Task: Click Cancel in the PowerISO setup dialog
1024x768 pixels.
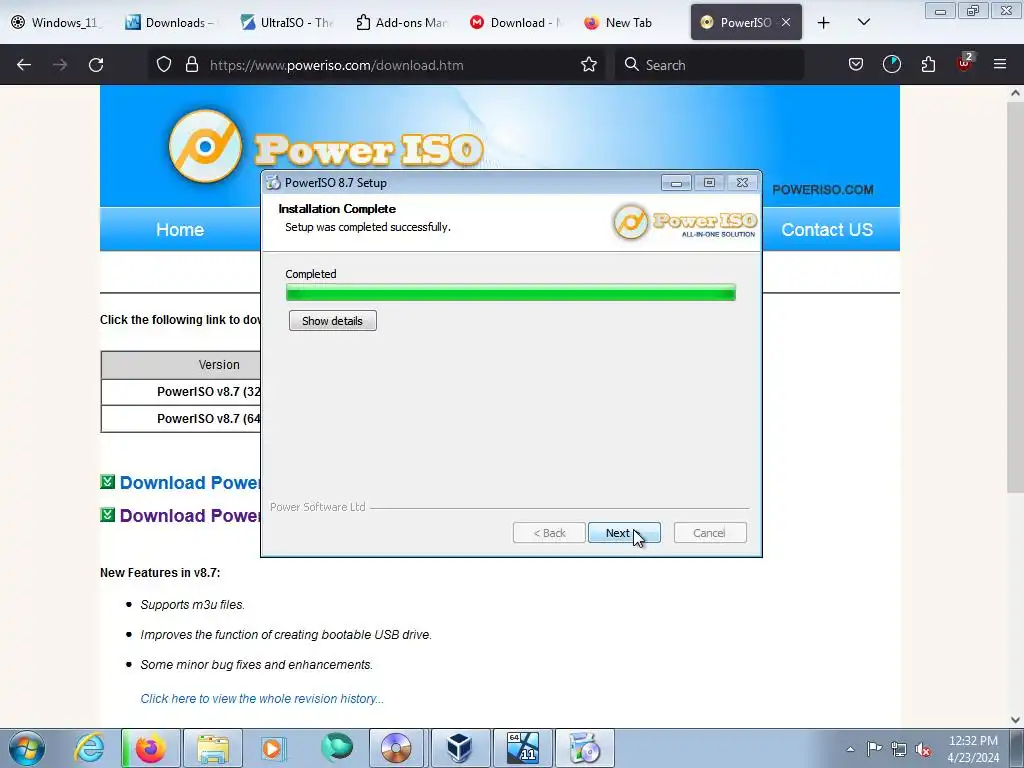Action: tap(710, 533)
